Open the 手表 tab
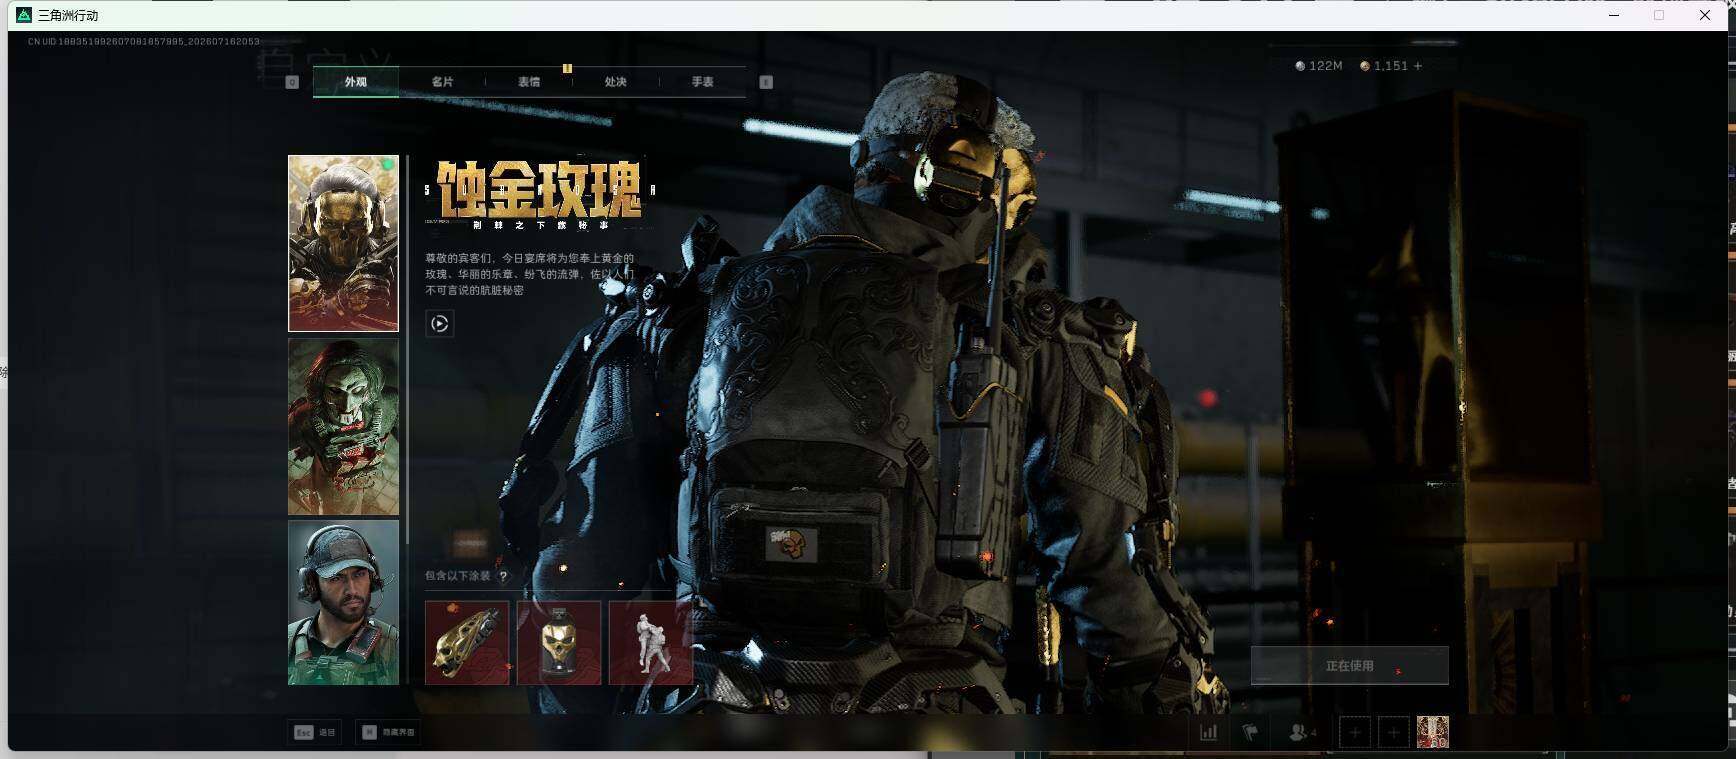This screenshot has height=759, width=1736. 702,82
